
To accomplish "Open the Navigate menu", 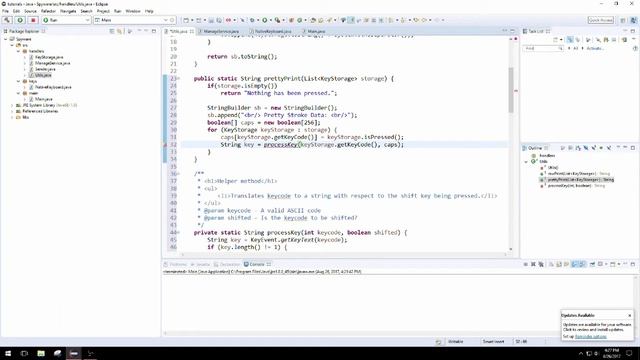I will 68,11.
